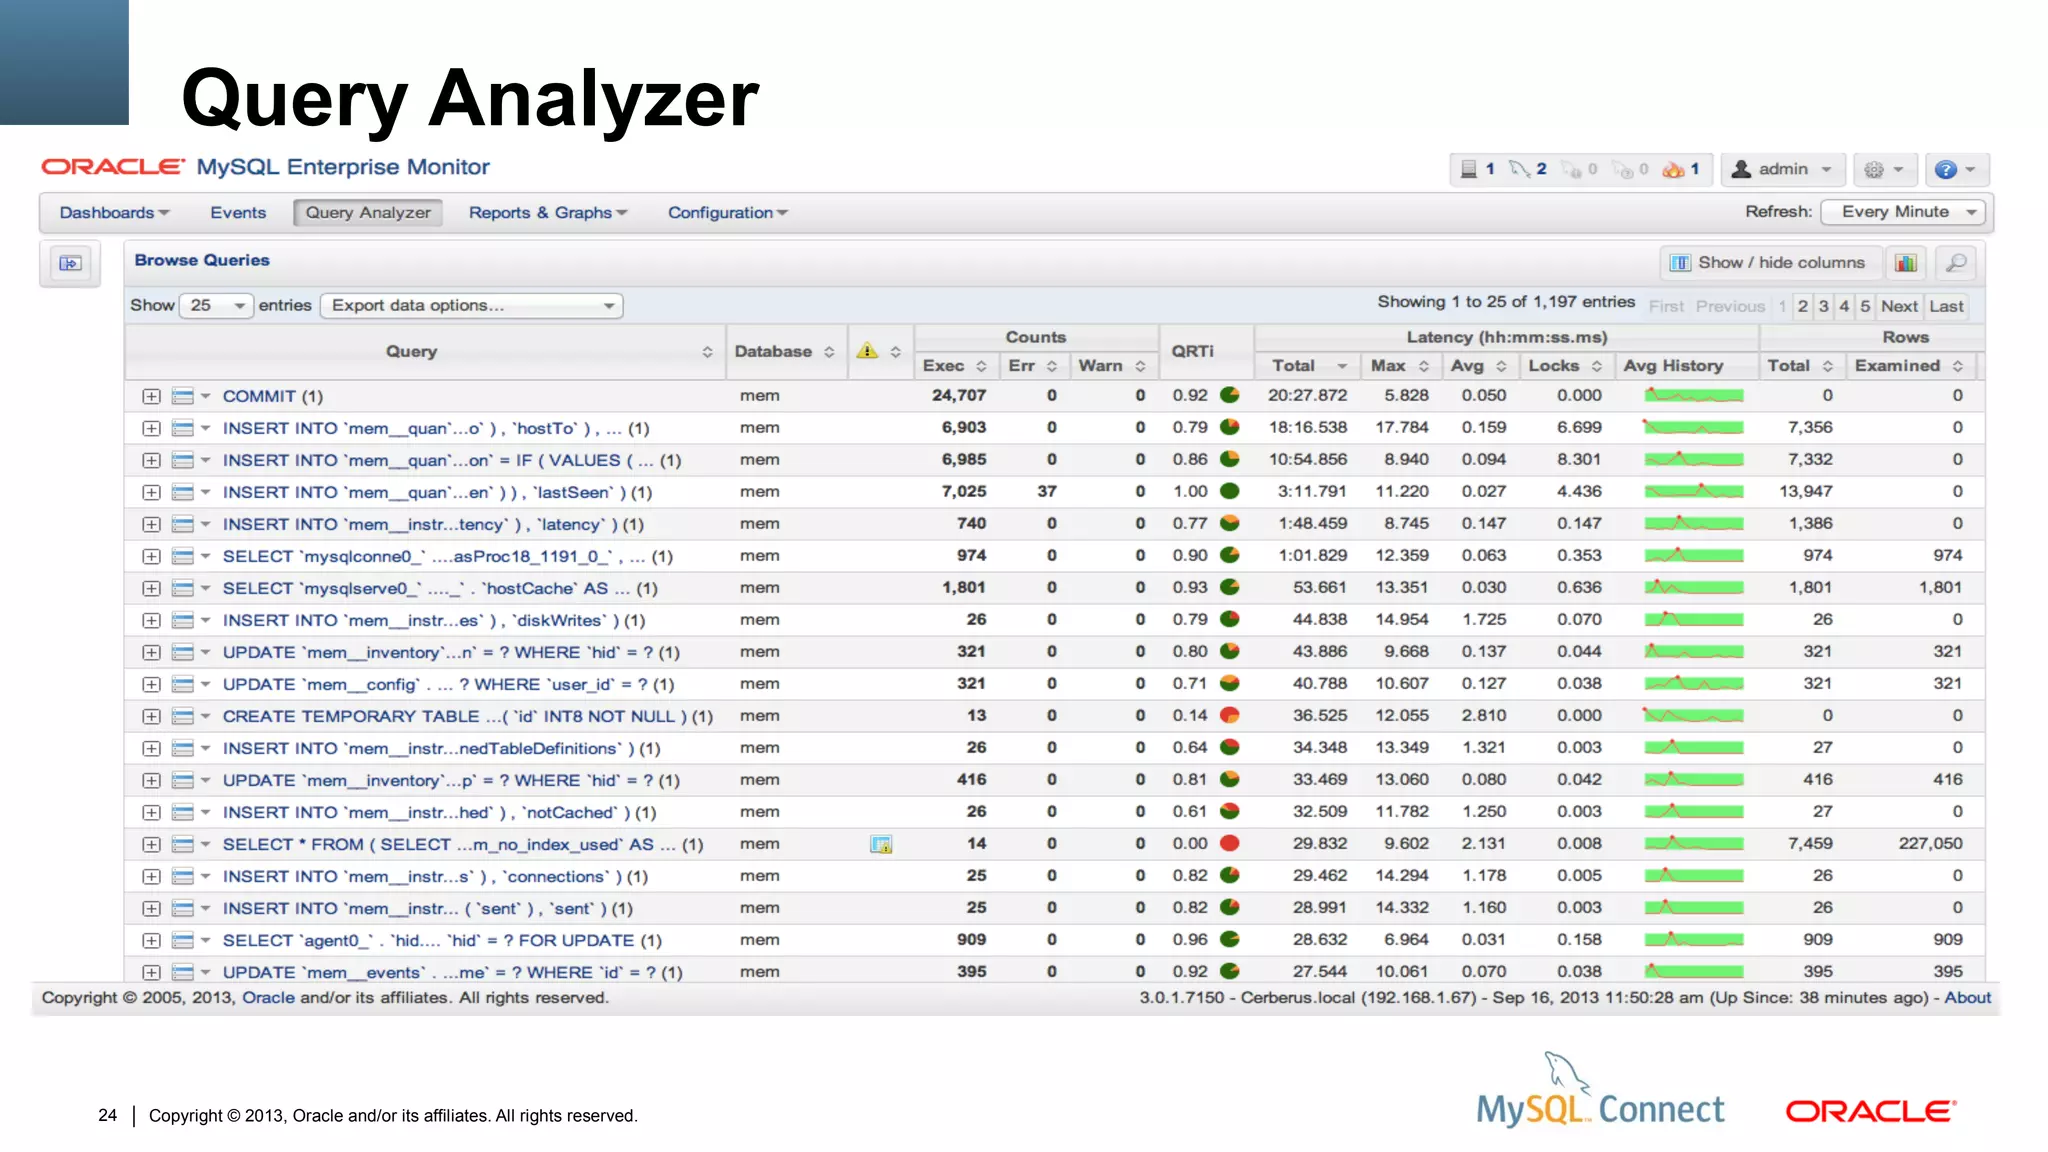The width and height of the screenshot is (2048, 1152).
Task: Click the About link in footer
Action: coord(1968,998)
